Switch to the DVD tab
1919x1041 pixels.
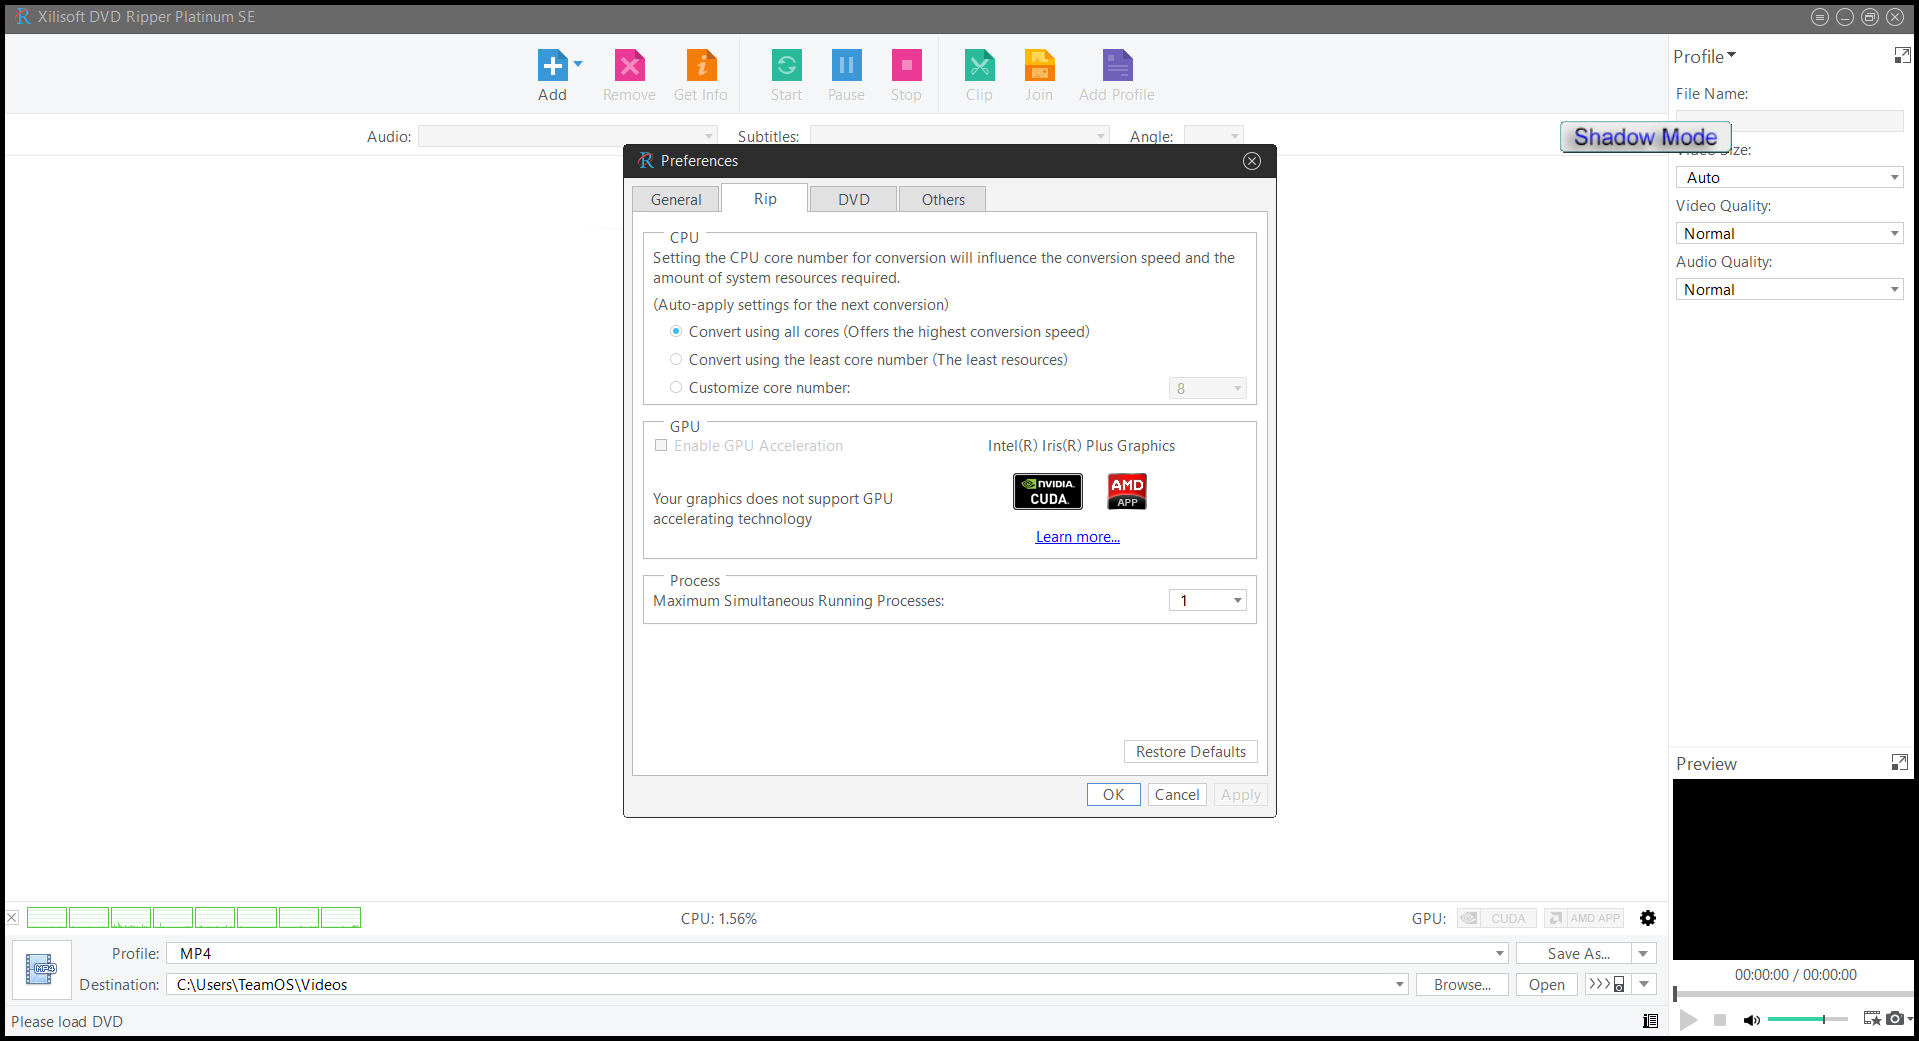[853, 199]
